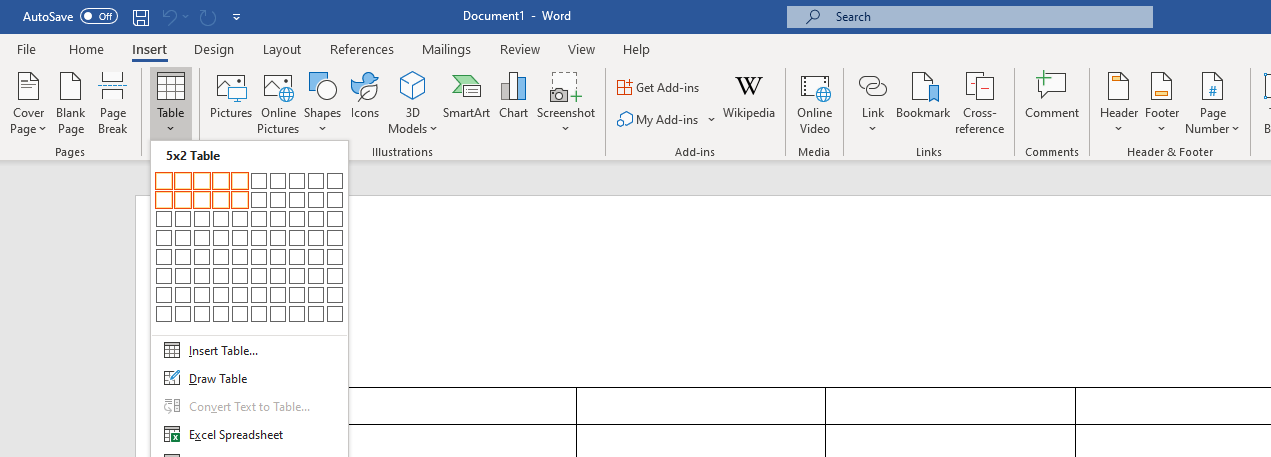Click the Icons button

click(x=365, y=96)
